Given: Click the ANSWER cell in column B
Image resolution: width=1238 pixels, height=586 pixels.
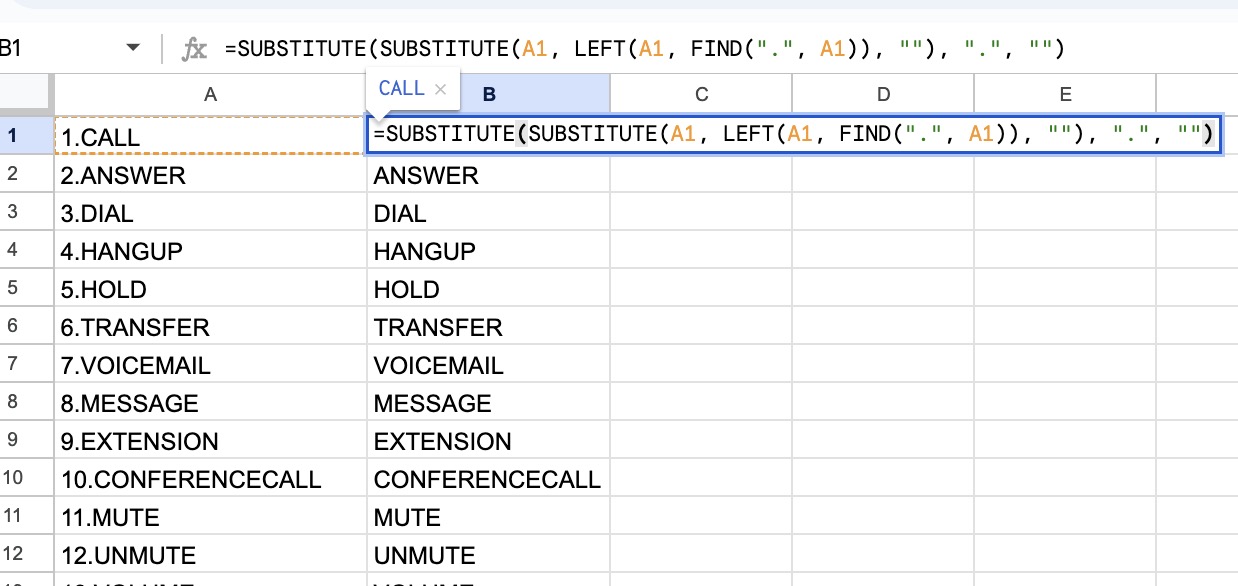Looking at the screenshot, I should point(488,176).
